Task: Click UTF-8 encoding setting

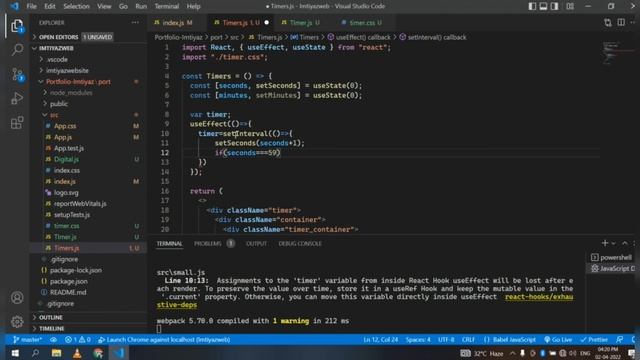Action: coord(446,340)
